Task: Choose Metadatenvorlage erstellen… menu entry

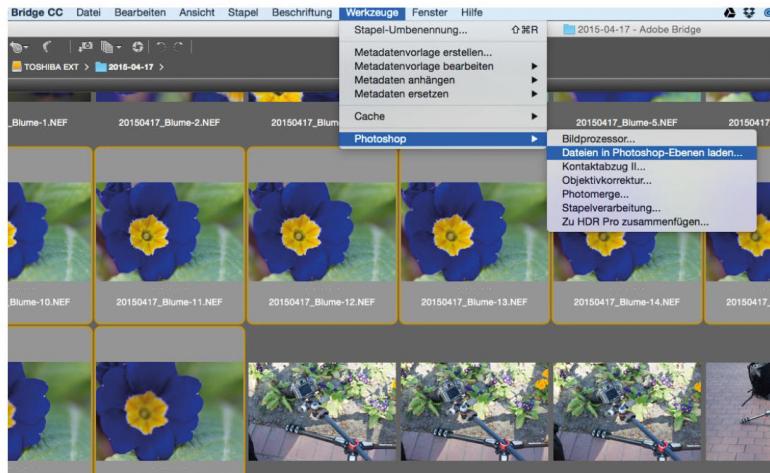Action: (x=443, y=52)
